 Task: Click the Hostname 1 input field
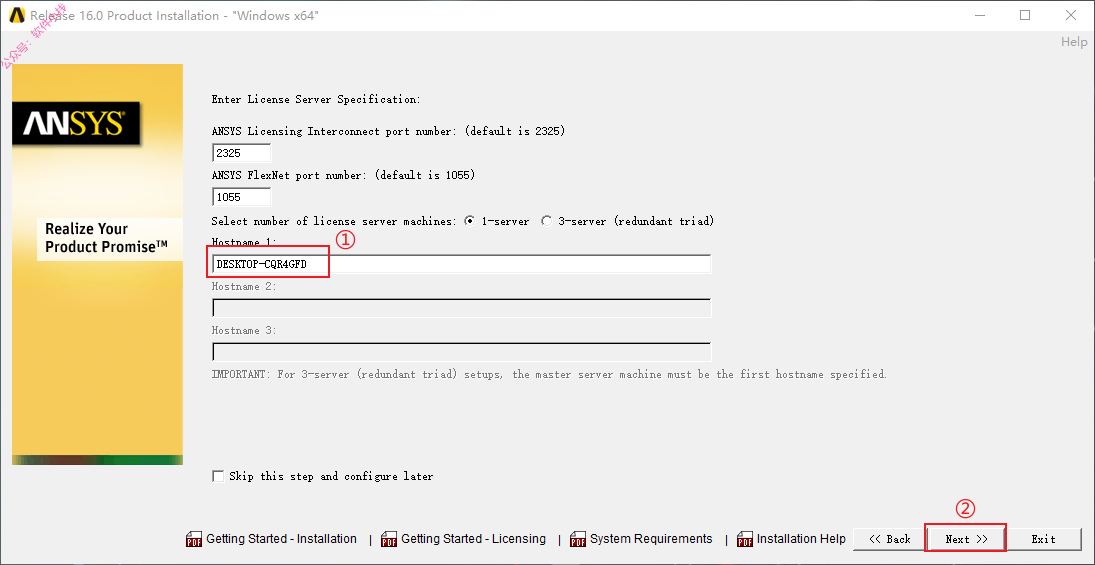[x=461, y=265]
